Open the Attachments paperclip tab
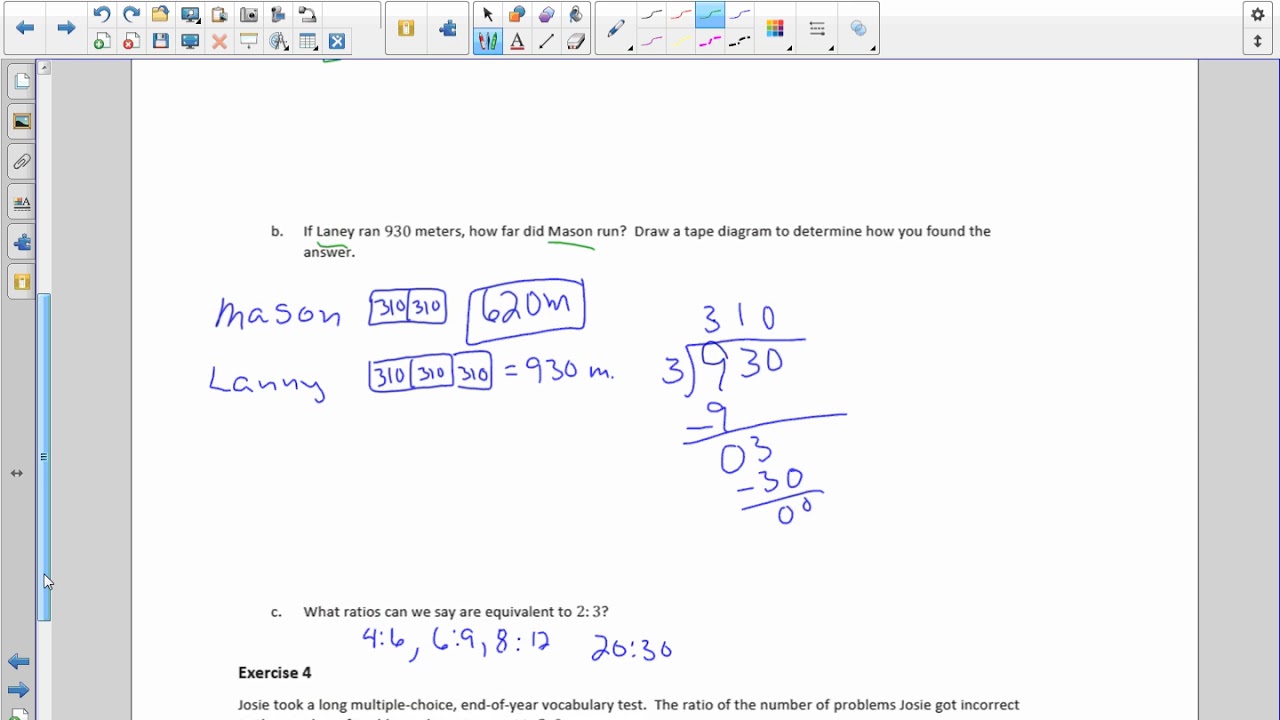Image resolution: width=1280 pixels, height=720 pixels. [21, 161]
